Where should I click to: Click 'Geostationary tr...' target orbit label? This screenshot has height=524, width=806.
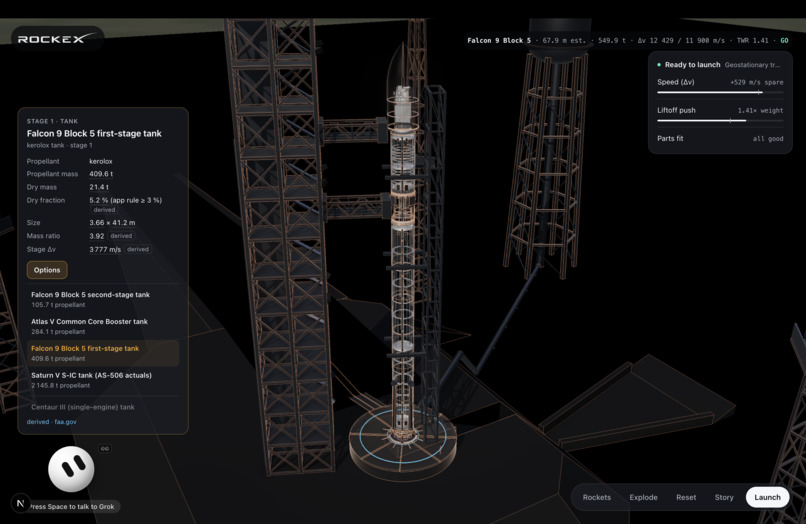coord(752,65)
